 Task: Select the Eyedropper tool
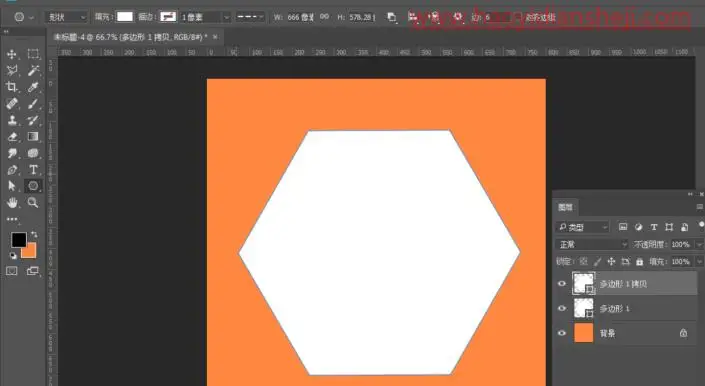(x=33, y=87)
